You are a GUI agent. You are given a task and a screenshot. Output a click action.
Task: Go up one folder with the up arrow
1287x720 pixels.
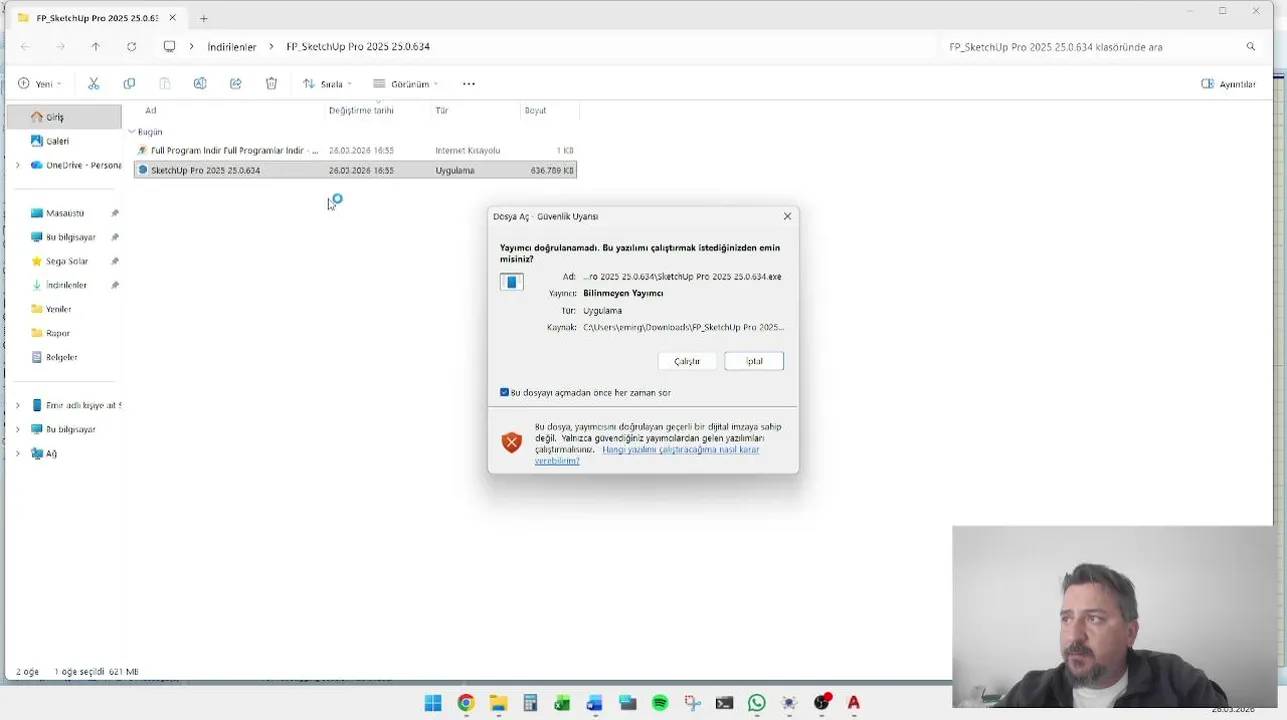[x=96, y=47]
